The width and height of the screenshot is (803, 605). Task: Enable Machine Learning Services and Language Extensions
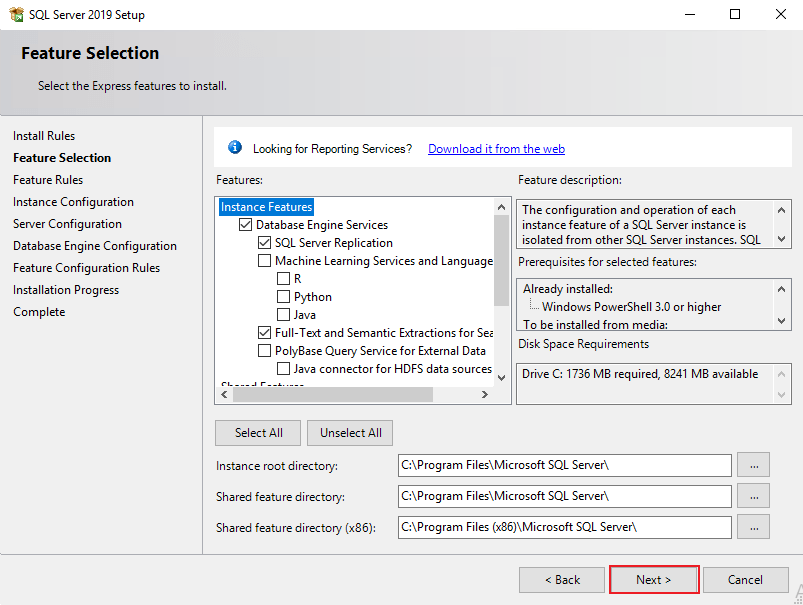(265, 260)
